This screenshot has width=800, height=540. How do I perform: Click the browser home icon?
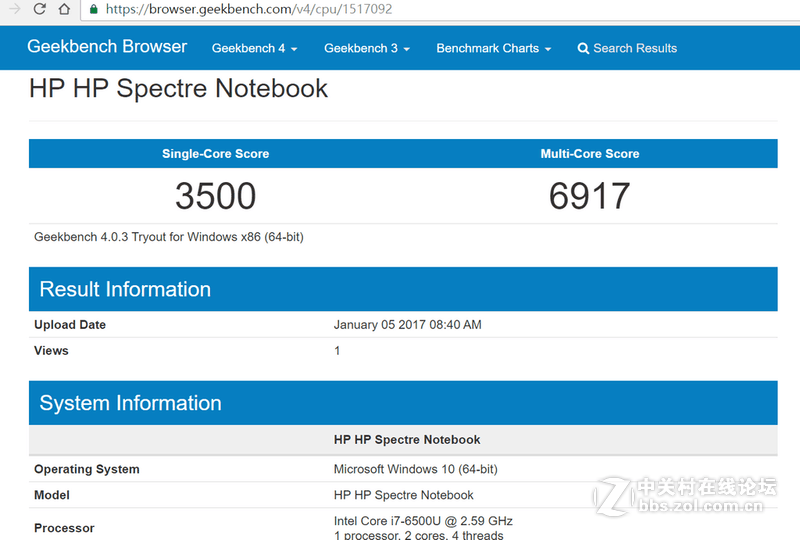coord(64,9)
